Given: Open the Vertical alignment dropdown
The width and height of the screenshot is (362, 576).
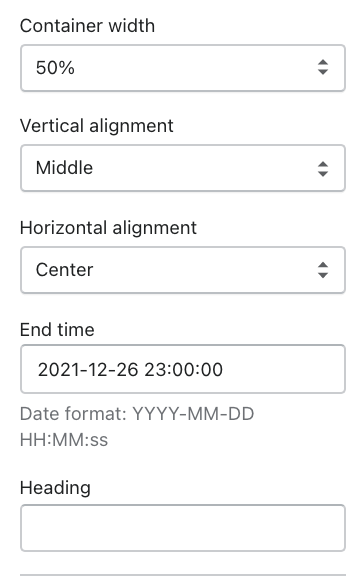Looking at the screenshot, I should (x=183, y=168).
